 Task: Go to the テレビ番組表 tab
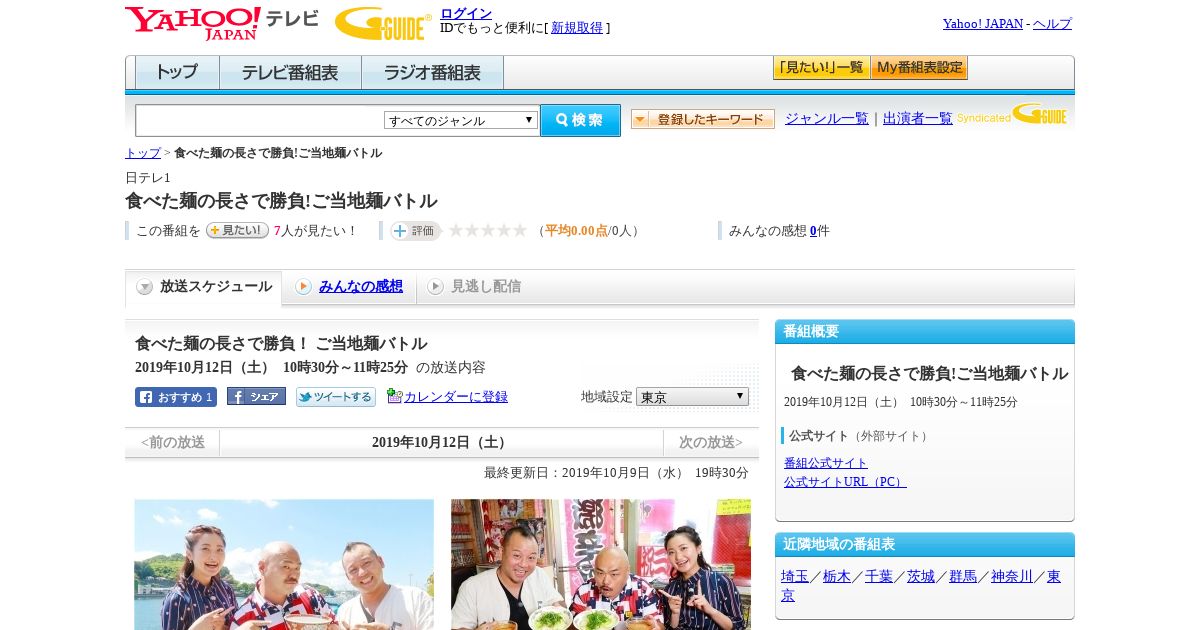290,73
